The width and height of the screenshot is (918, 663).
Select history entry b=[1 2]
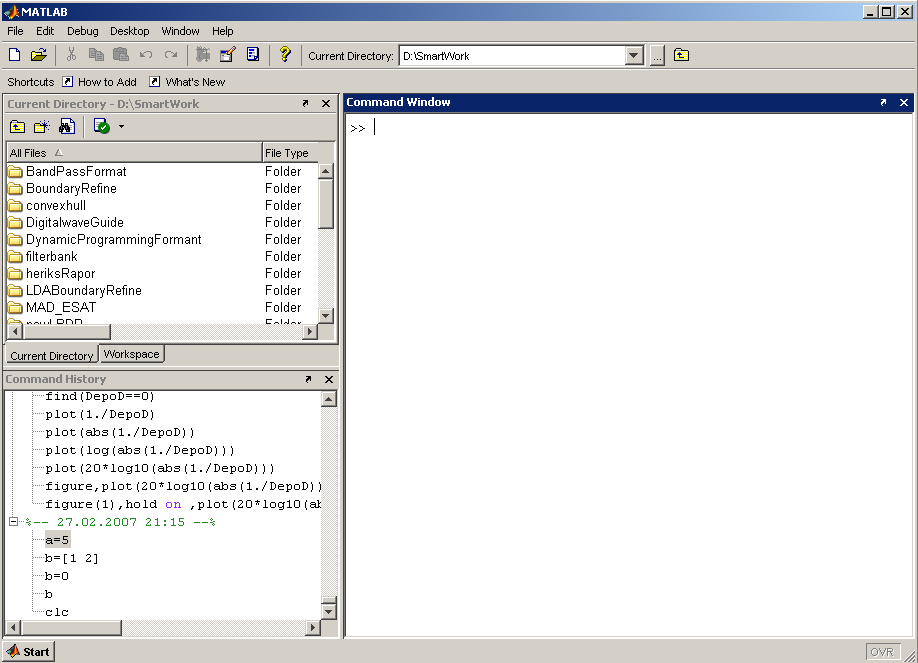click(x=71, y=558)
